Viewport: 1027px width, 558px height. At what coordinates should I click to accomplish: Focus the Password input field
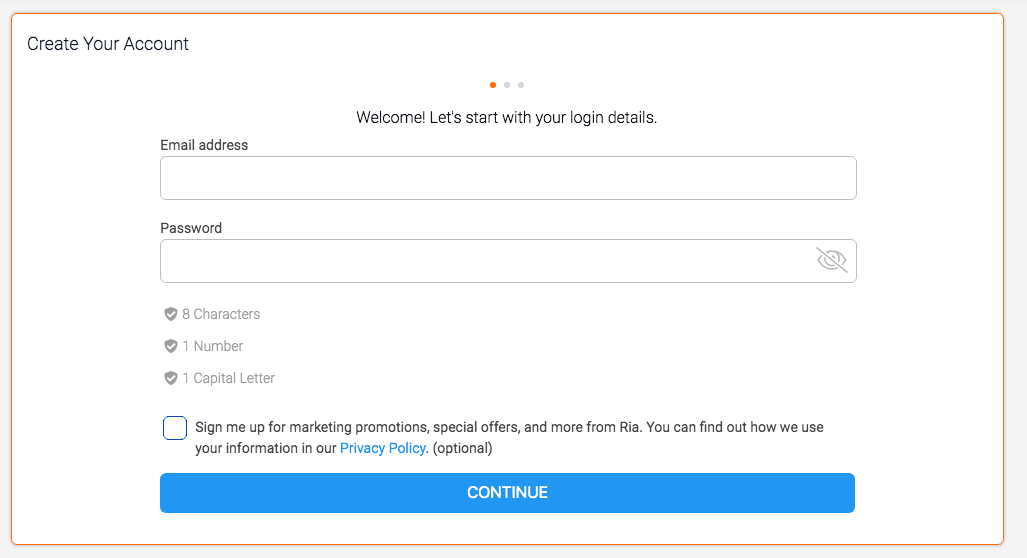[x=485, y=261]
